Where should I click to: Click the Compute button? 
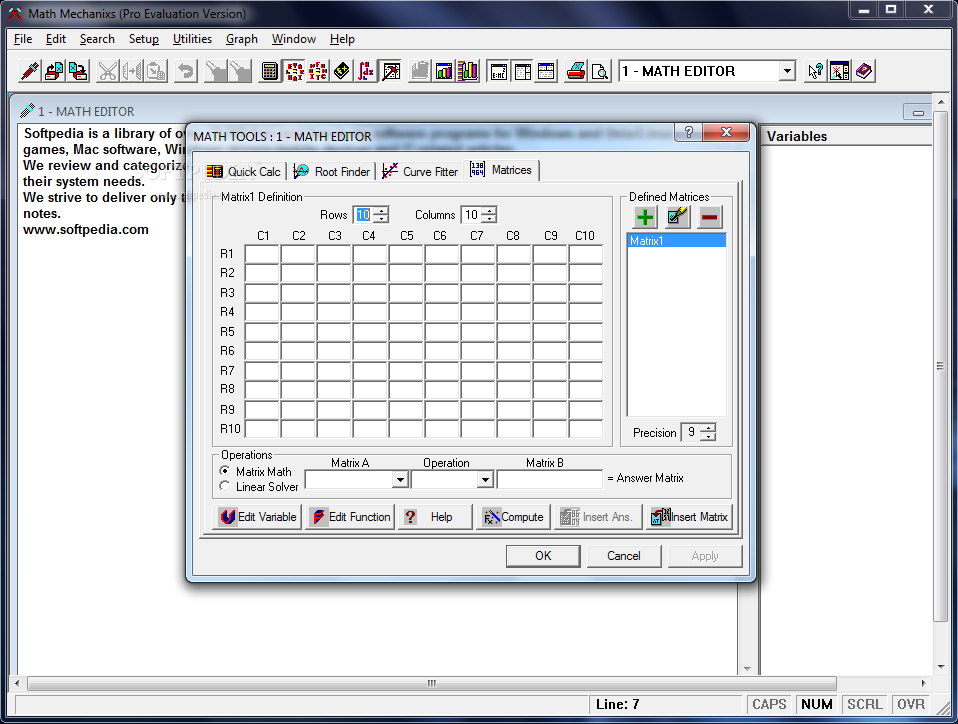[513, 517]
